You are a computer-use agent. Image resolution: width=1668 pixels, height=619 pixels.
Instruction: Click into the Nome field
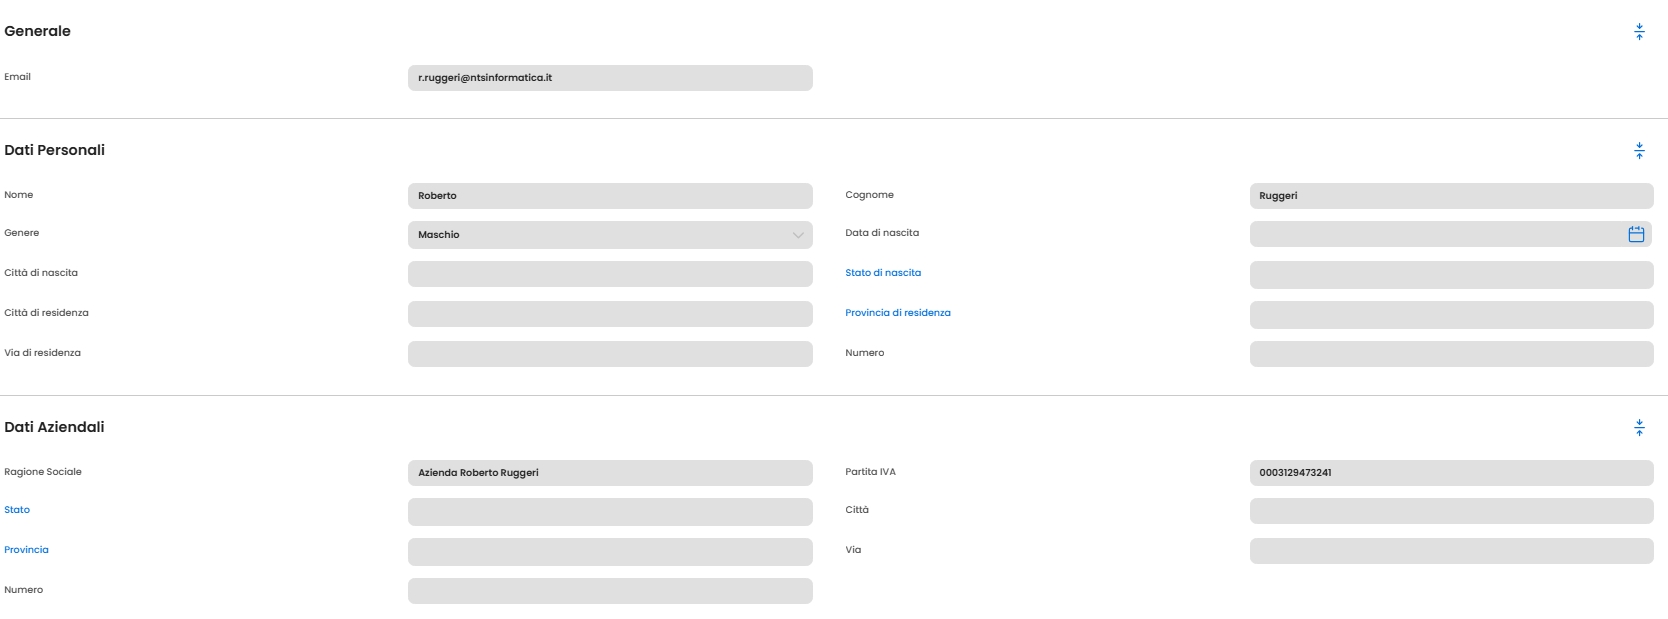pyautogui.click(x=610, y=196)
